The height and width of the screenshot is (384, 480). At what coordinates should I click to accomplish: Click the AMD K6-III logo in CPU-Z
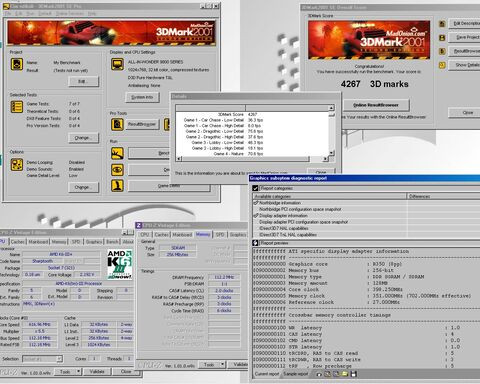tap(120, 264)
